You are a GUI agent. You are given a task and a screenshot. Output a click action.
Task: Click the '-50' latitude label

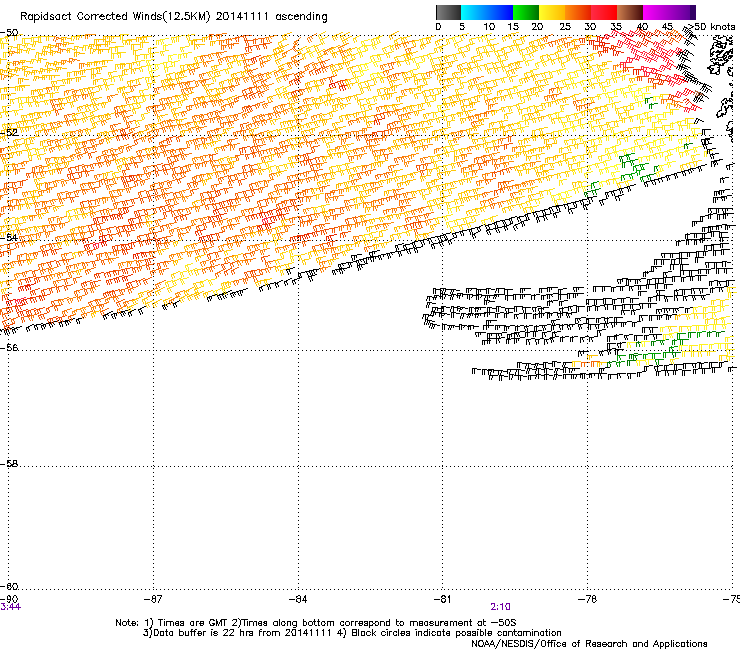(x=9, y=33)
